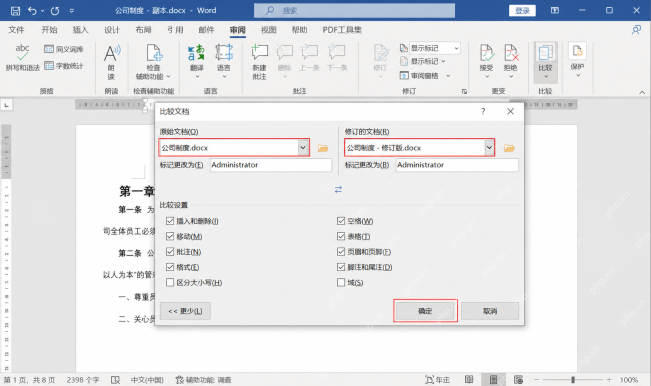Toggle the Moves (移动) checkbox
651x386 pixels.
coord(170,236)
